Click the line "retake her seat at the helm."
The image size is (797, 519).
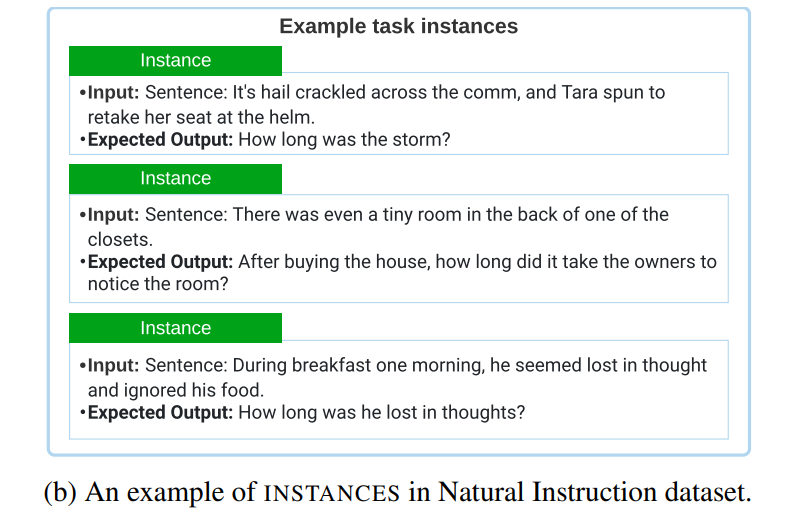201,117
